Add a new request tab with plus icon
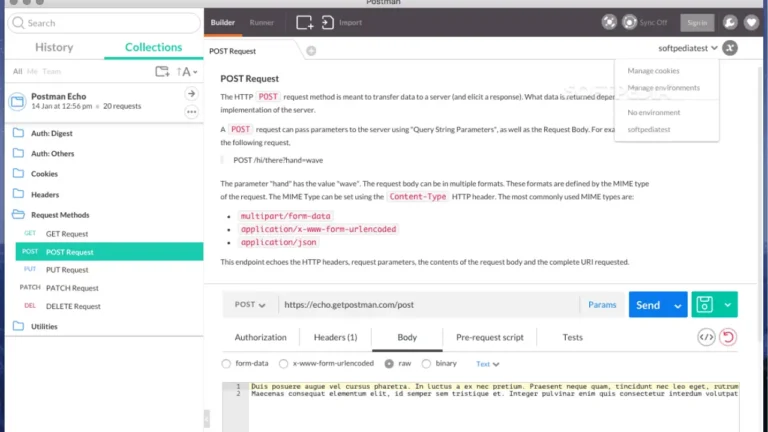 pos(311,51)
